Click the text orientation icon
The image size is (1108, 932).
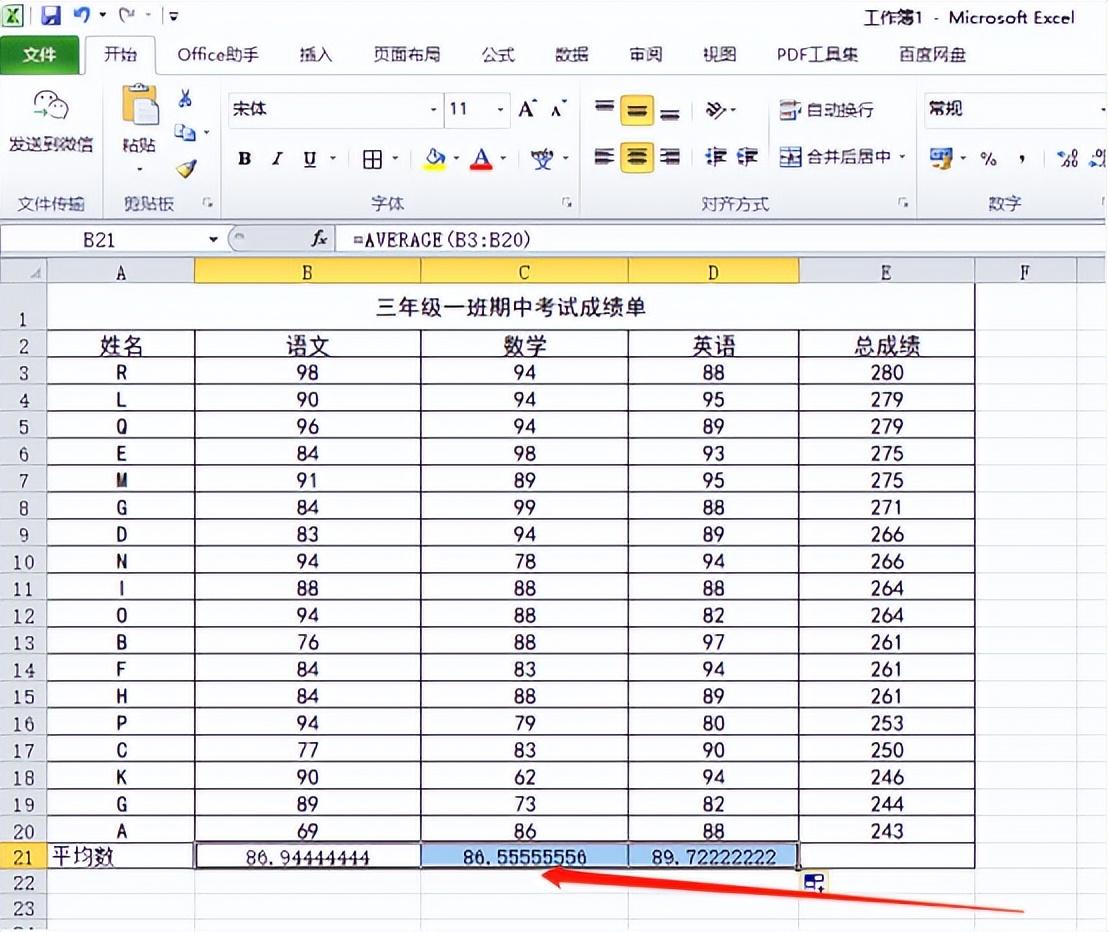click(x=717, y=110)
